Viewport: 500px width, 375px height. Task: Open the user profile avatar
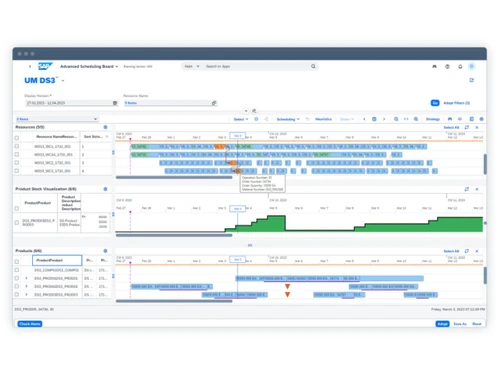[472, 66]
